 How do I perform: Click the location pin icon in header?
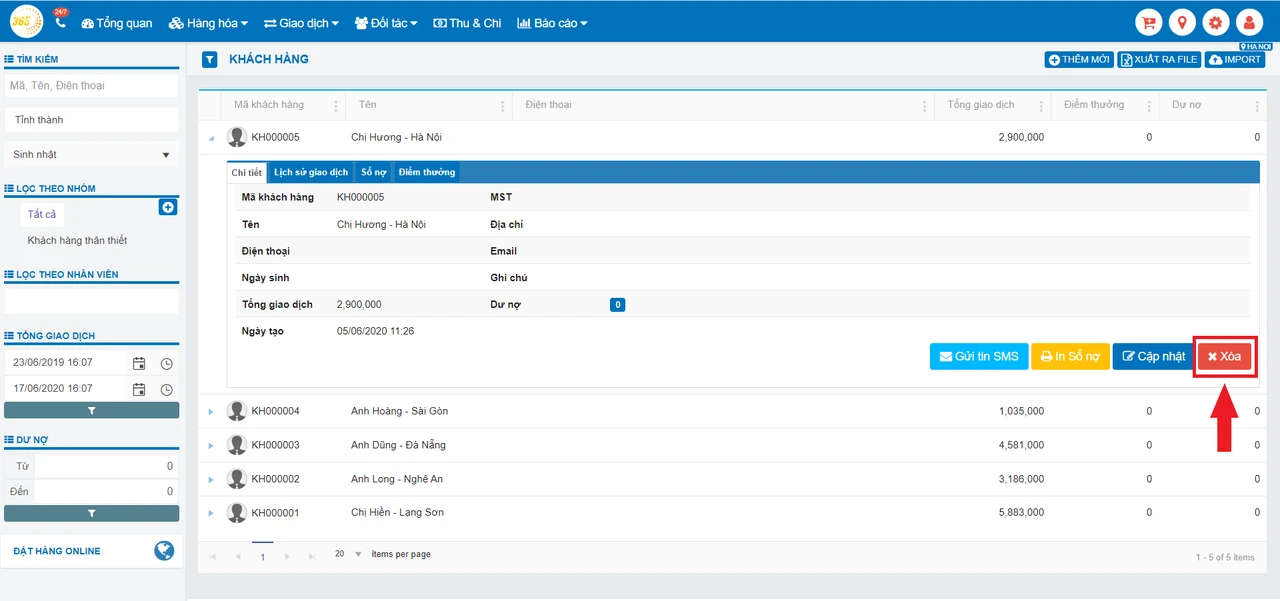coord(1182,22)
